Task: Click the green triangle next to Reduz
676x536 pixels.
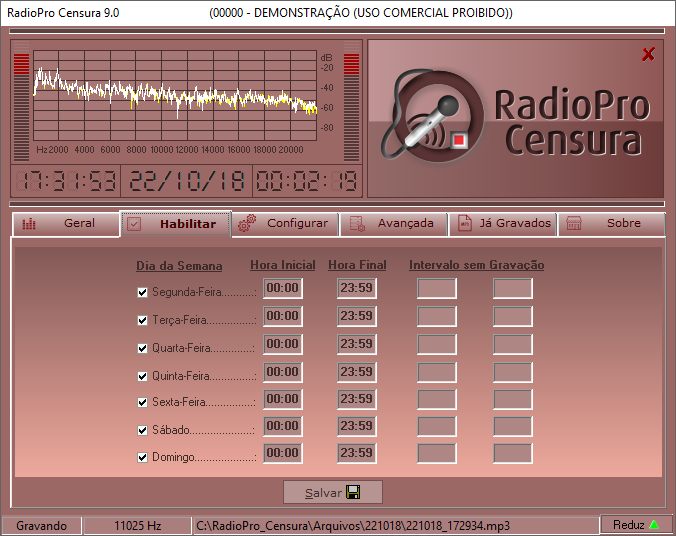Action: [654, 525]
